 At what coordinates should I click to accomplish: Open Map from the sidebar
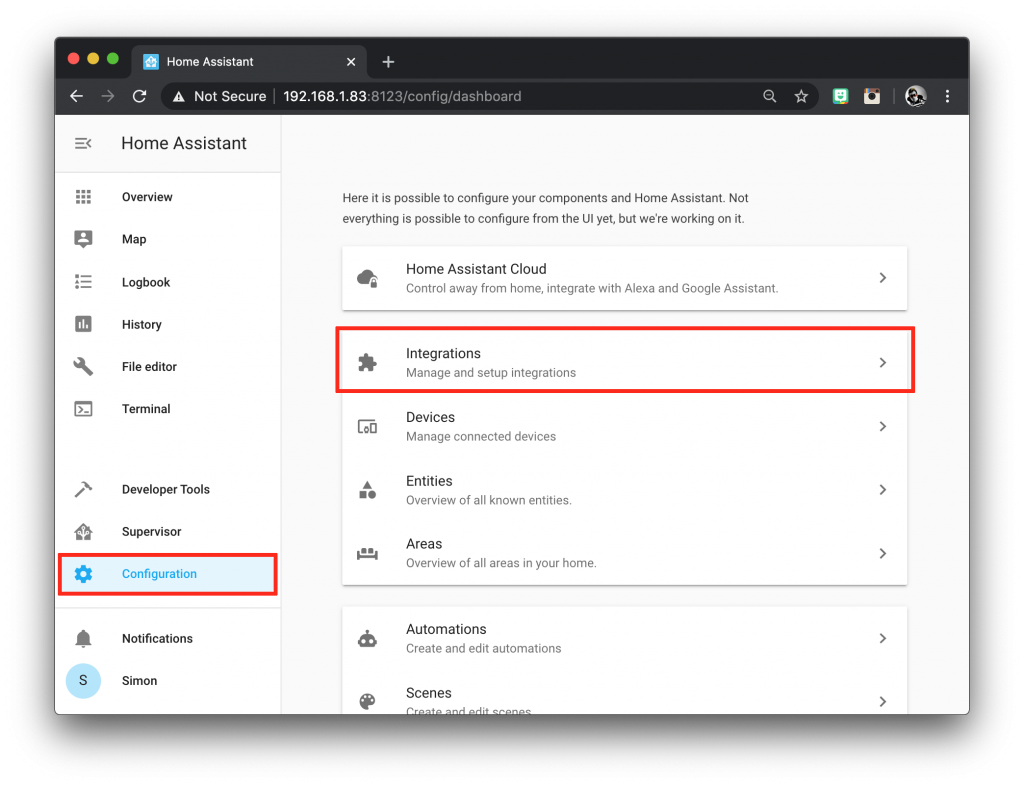coord(168,239)
